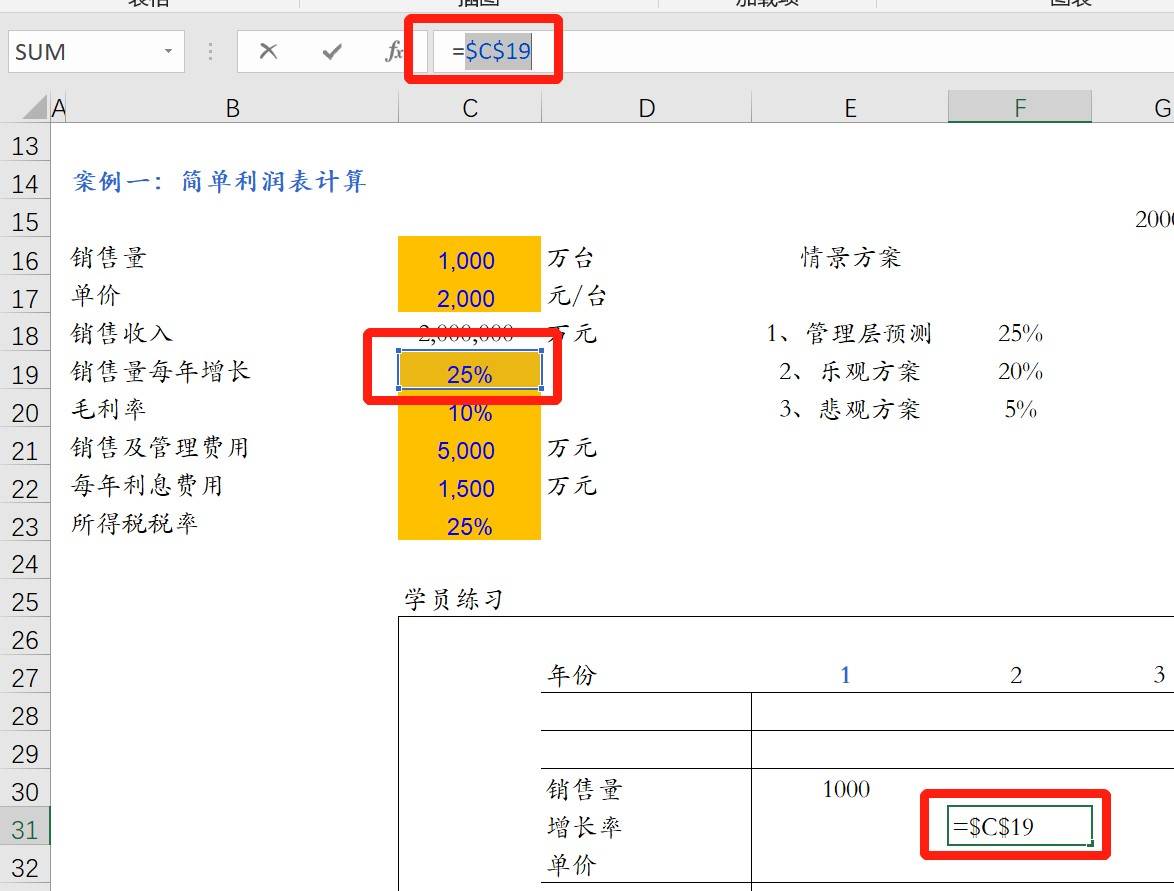Image resolution: width=1174 pixels, height=891 pixels.
Task: Click the 20% optimistic scenario cell
Action: pyautogui.click(x=1019, y=371)
